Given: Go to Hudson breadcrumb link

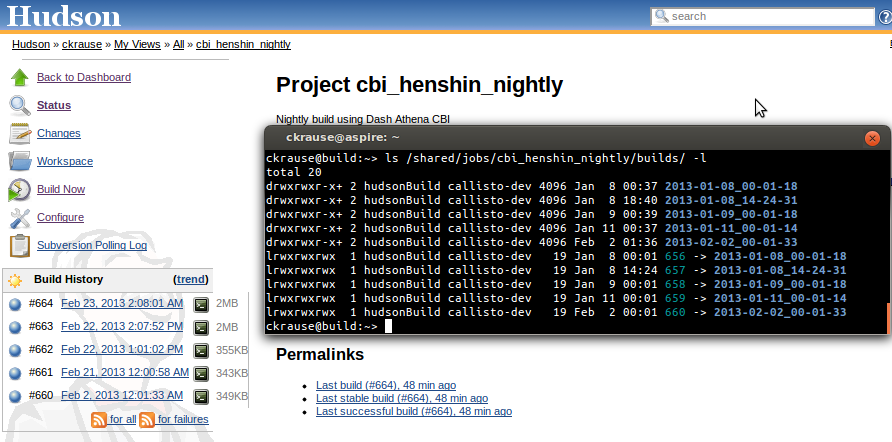Looking at the screenshot, I should point(31,44).
